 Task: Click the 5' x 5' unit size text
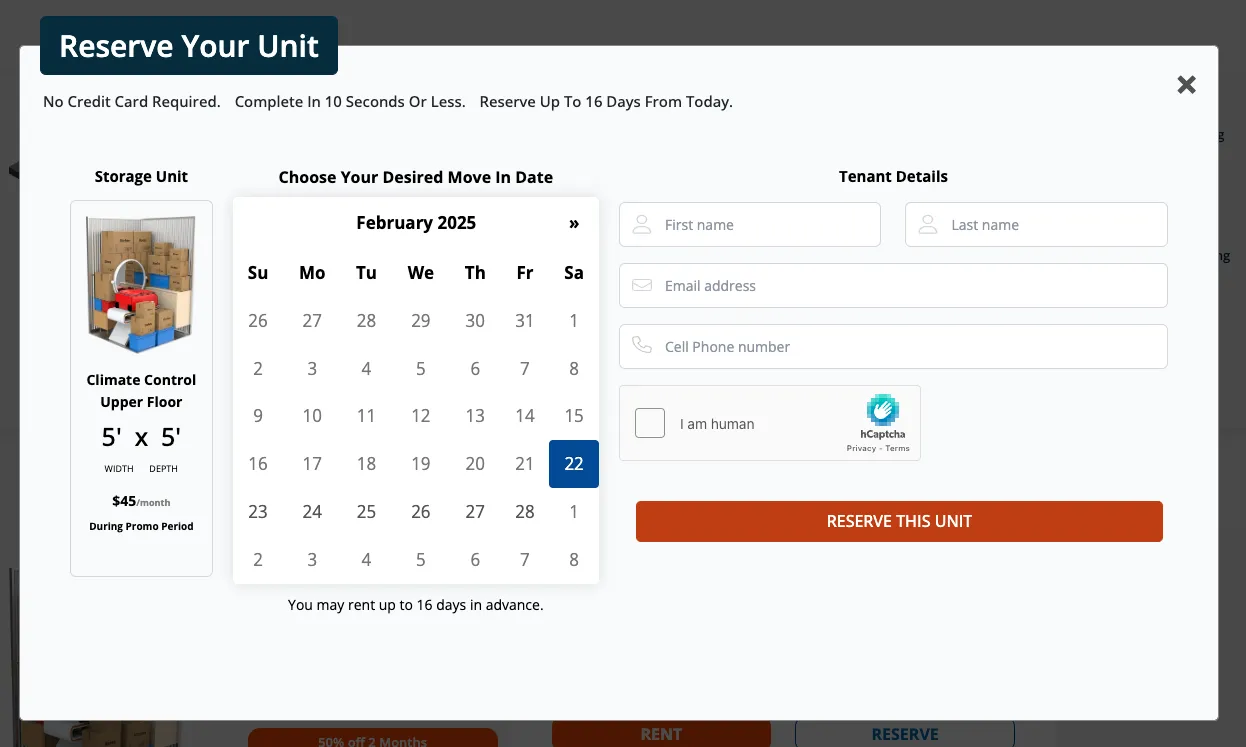pos(141,437)
